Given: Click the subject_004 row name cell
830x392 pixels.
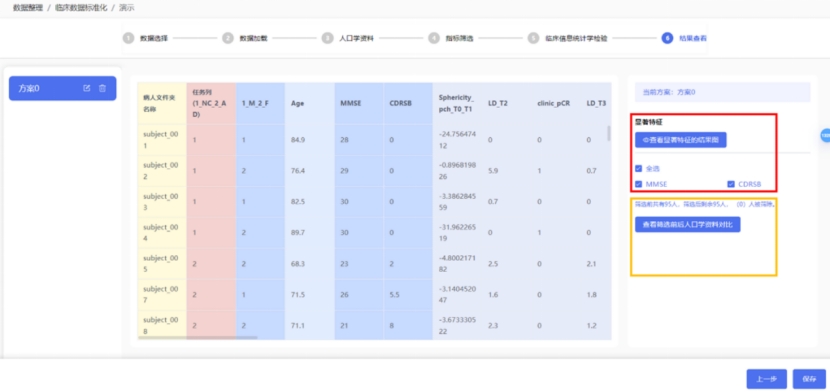Looking at the screenshot, I should (161, 232).
